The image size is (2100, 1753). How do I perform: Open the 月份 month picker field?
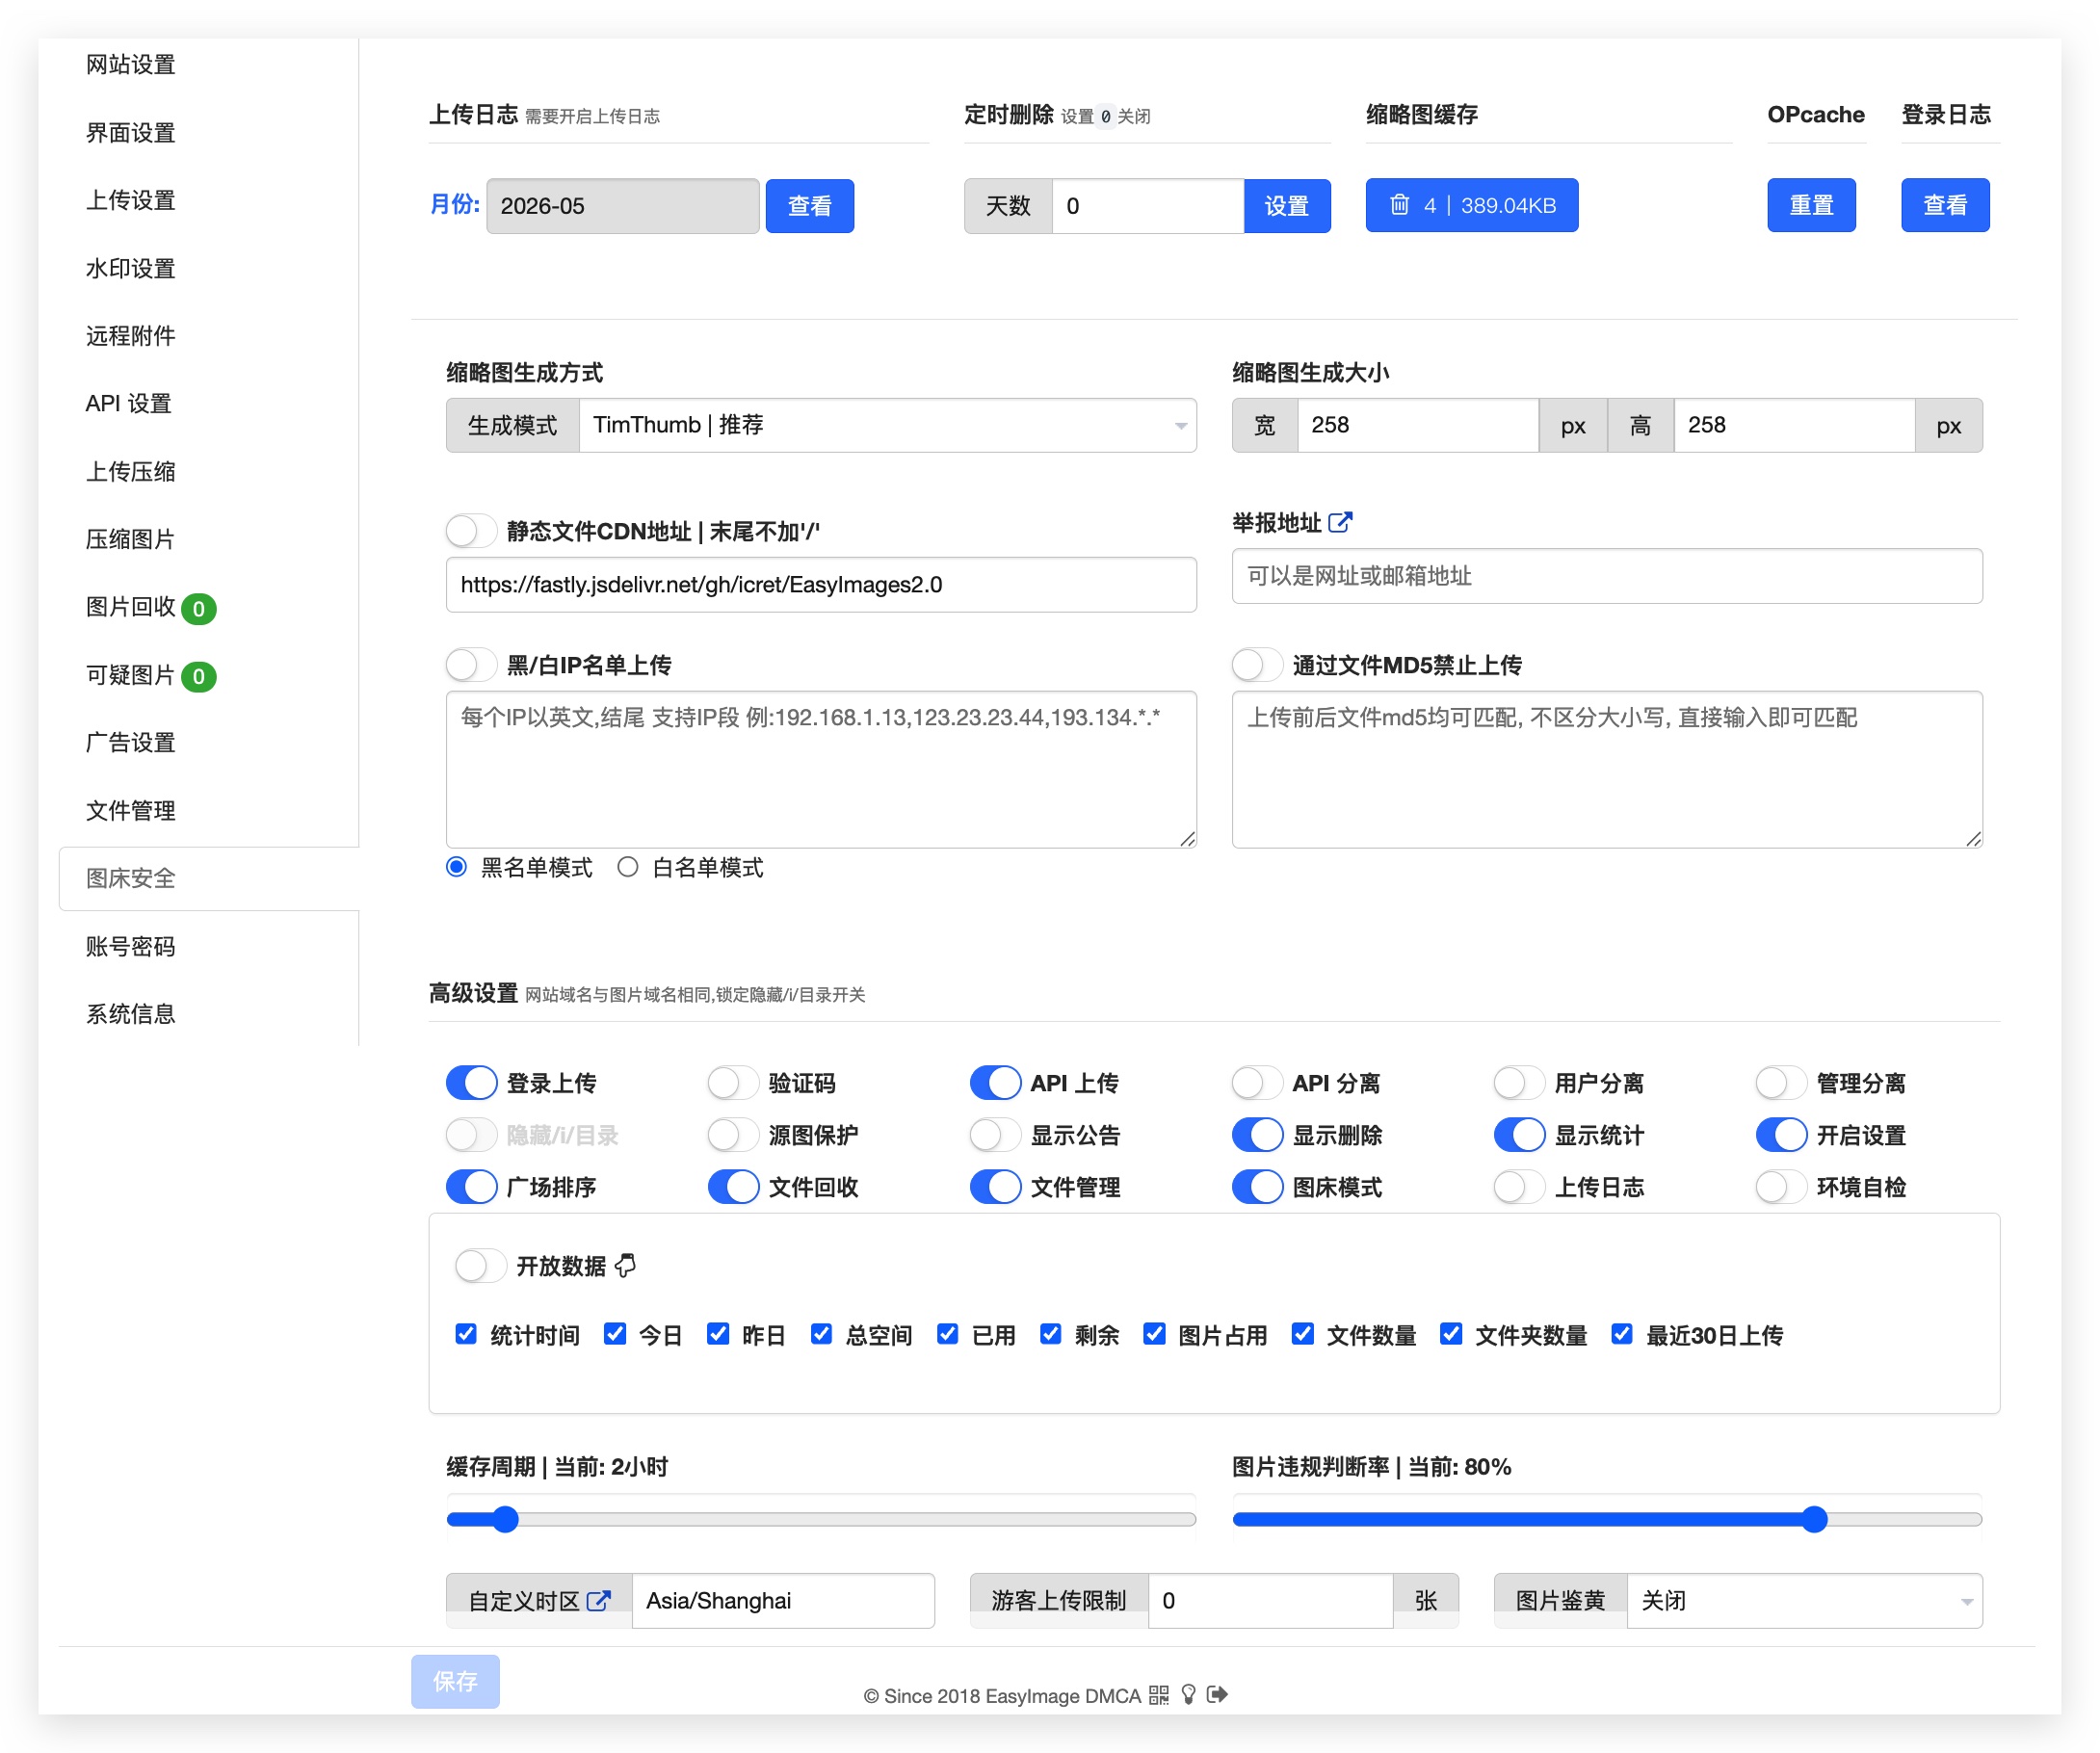[623, 206]
